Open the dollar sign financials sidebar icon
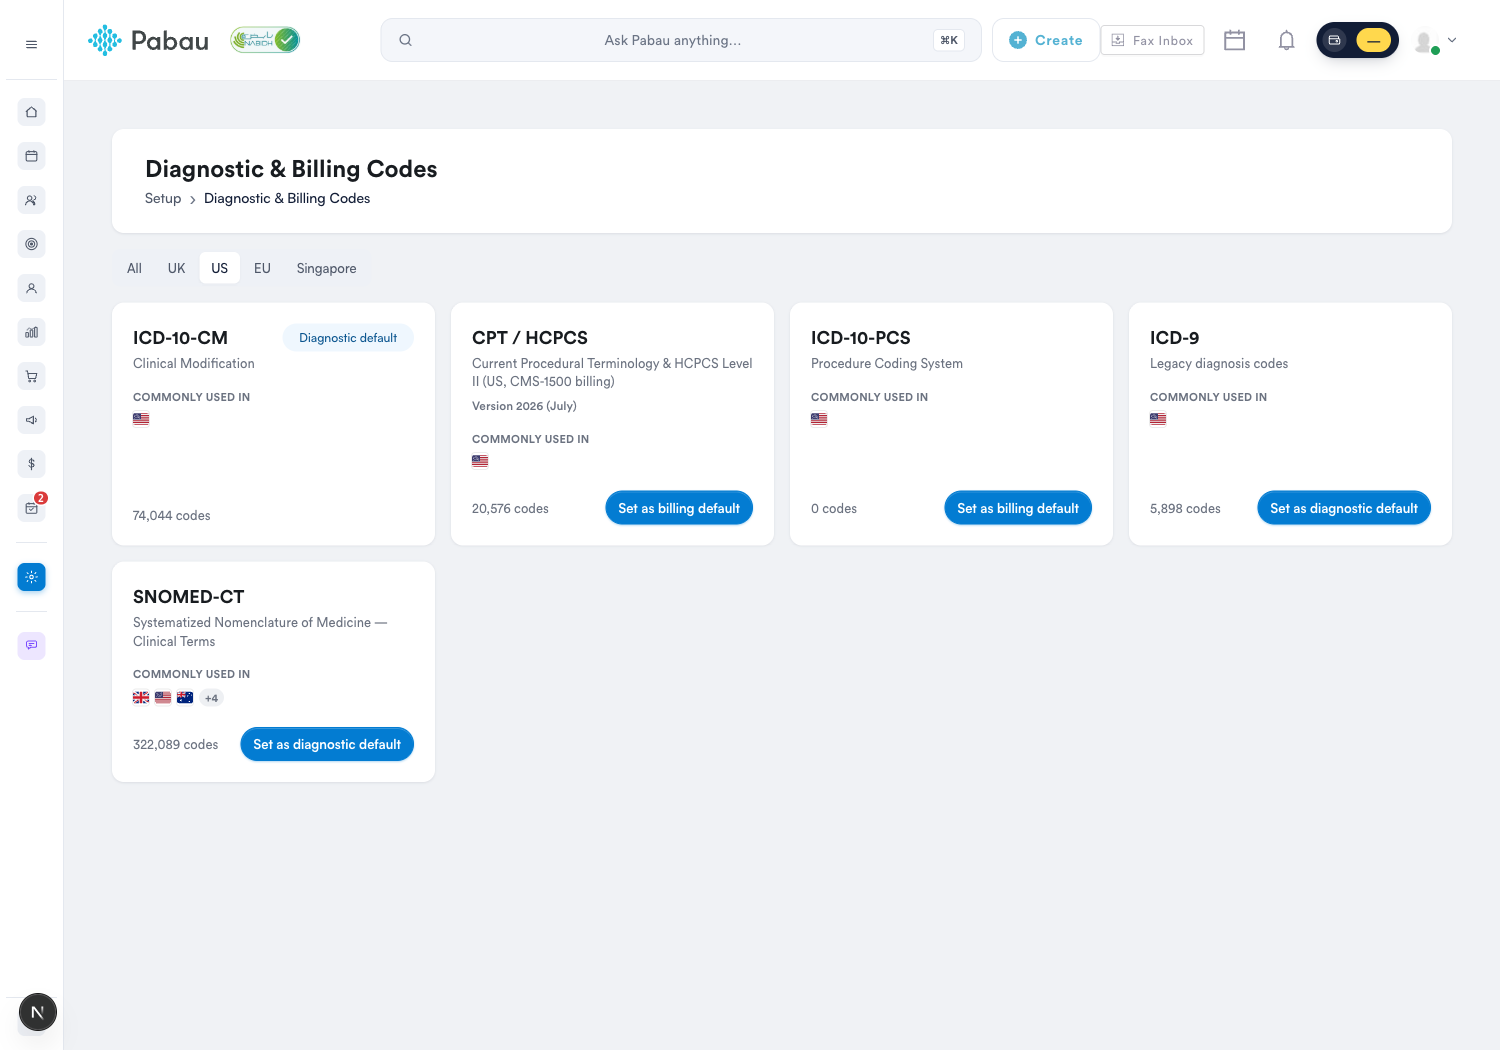 pos(31,464)
